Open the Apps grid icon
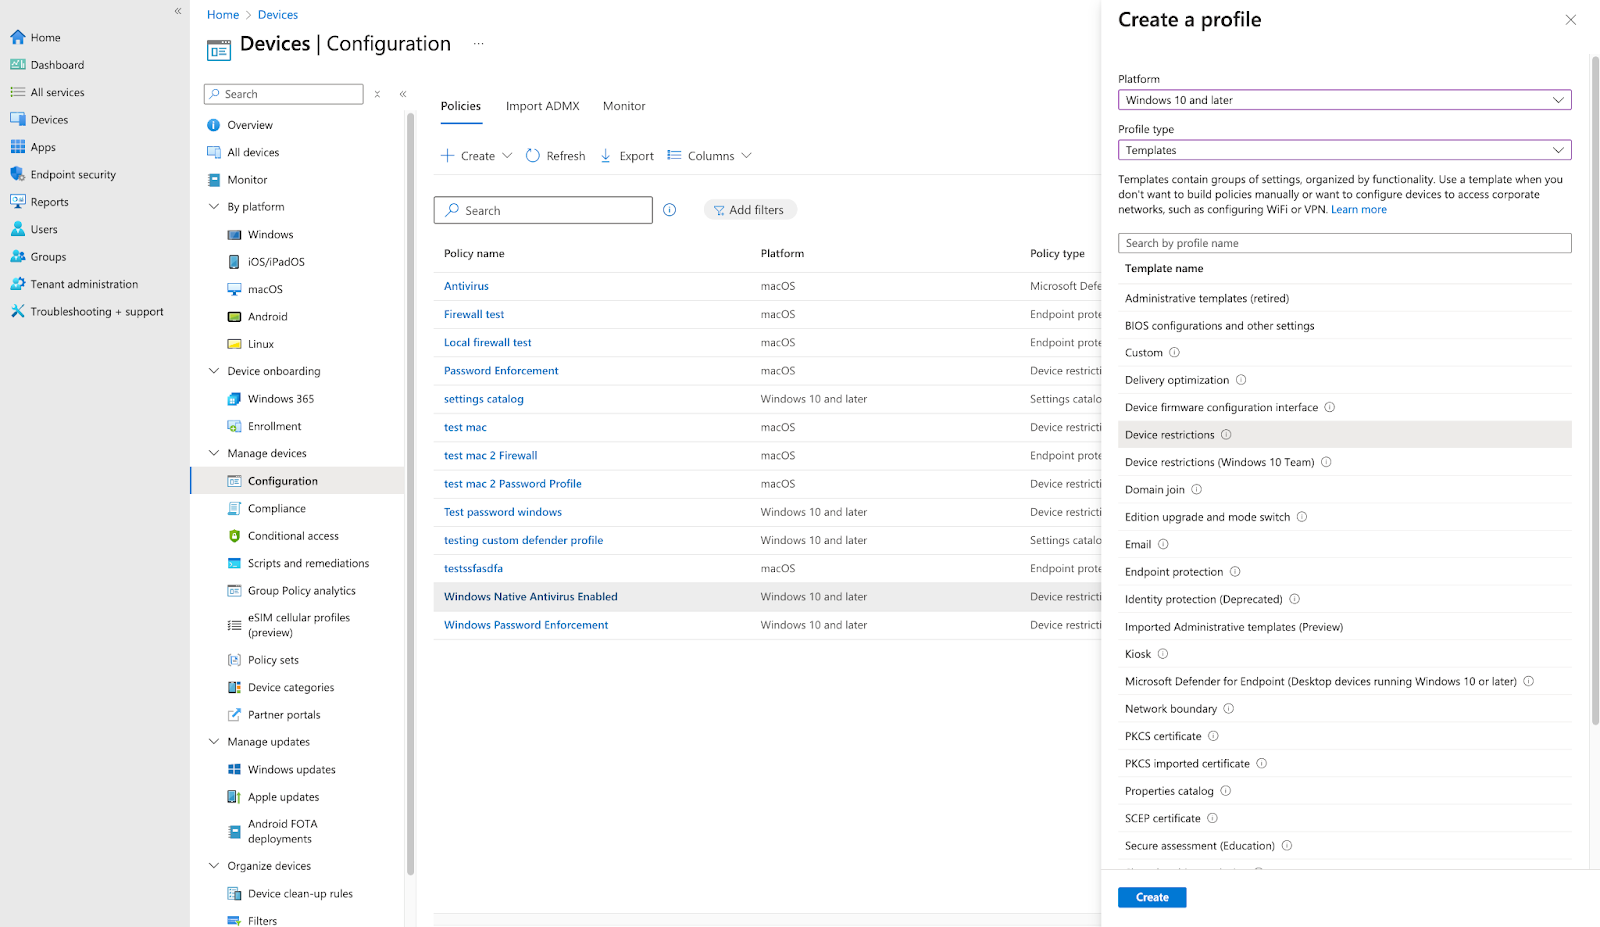The width and height of the screenshot is (1600, 927). click(18, 147)
